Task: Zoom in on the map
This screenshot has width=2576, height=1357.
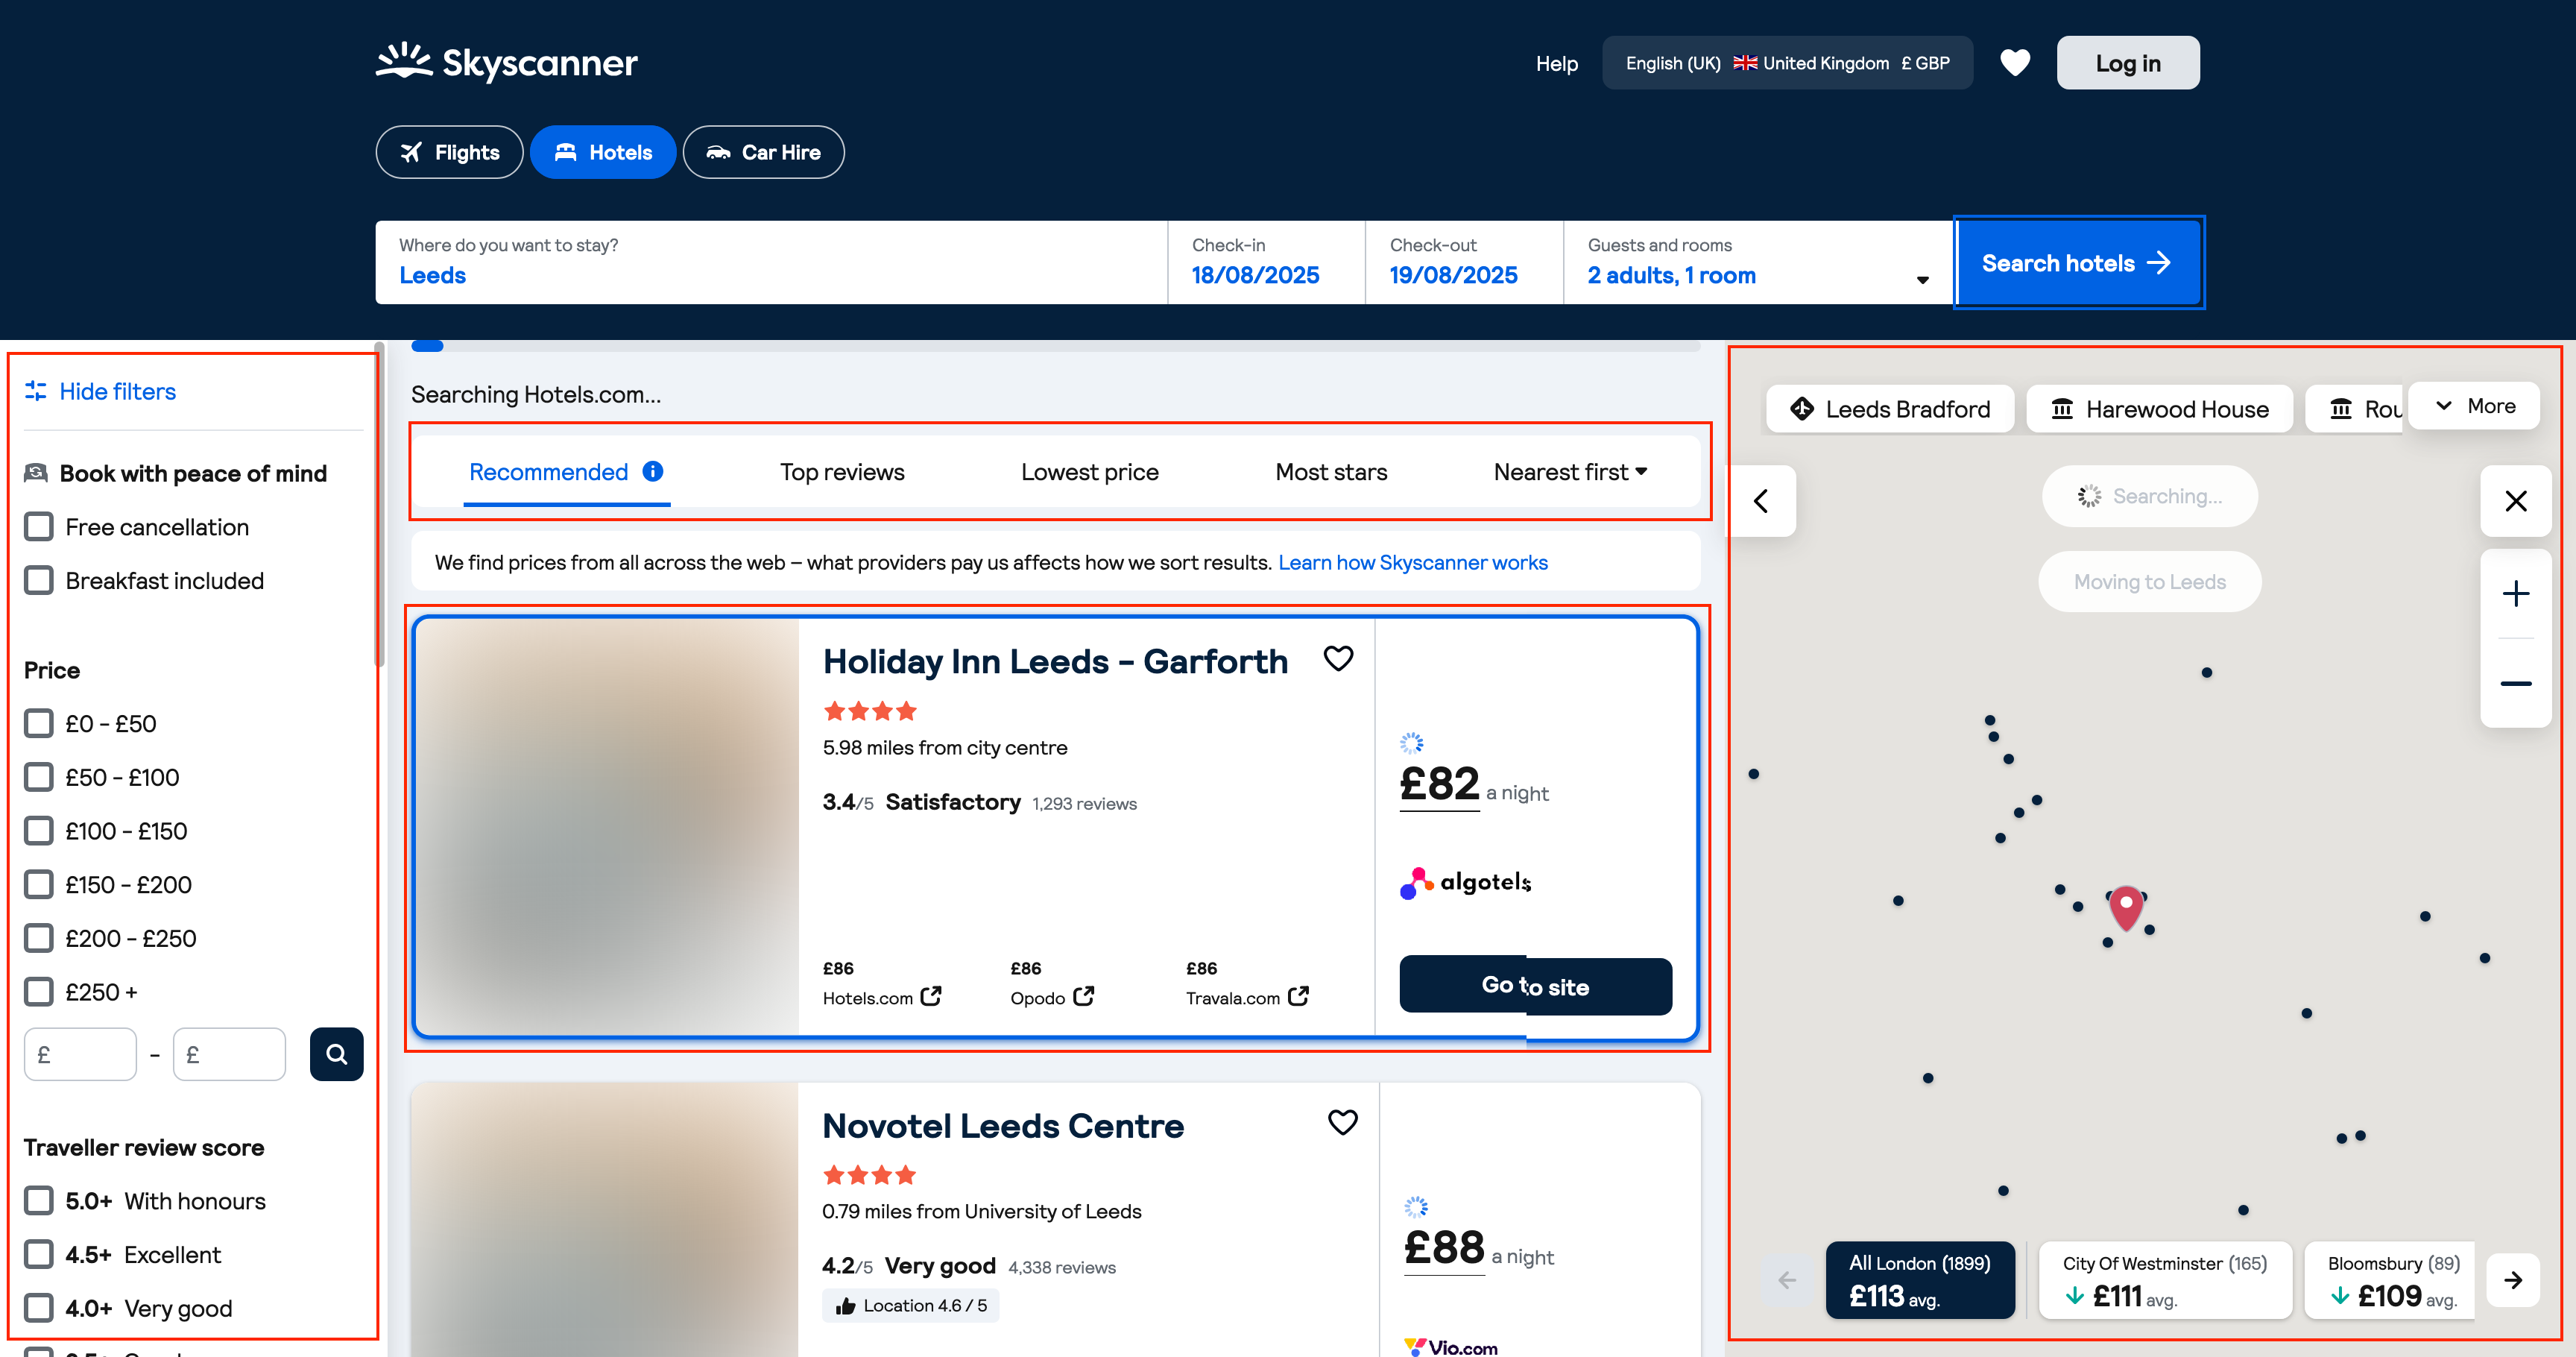Action: [2516, 593]
